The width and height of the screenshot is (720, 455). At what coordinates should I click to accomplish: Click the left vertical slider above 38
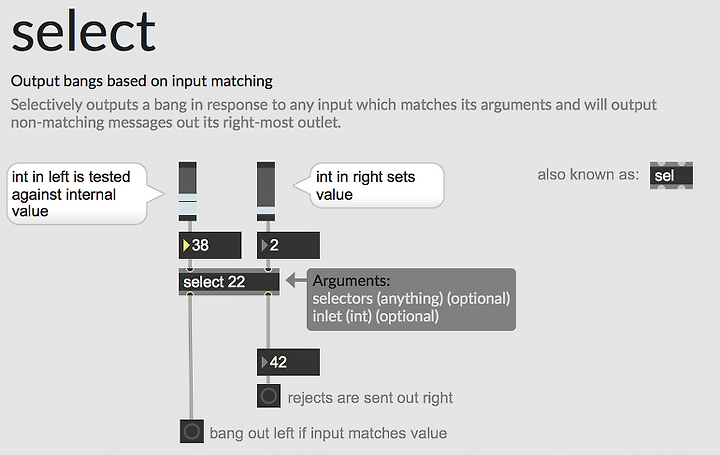[x=188, y=191]
